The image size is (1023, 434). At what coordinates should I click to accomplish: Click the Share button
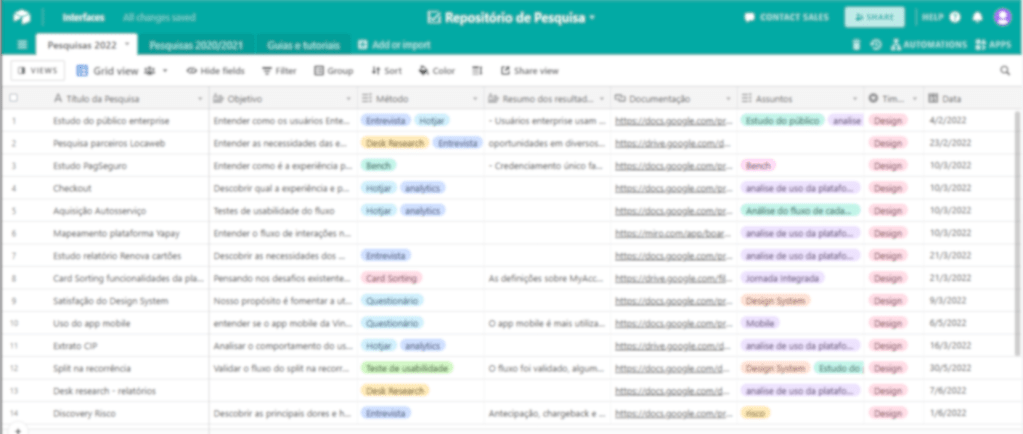pyautogui.click(x=874, y=17)
